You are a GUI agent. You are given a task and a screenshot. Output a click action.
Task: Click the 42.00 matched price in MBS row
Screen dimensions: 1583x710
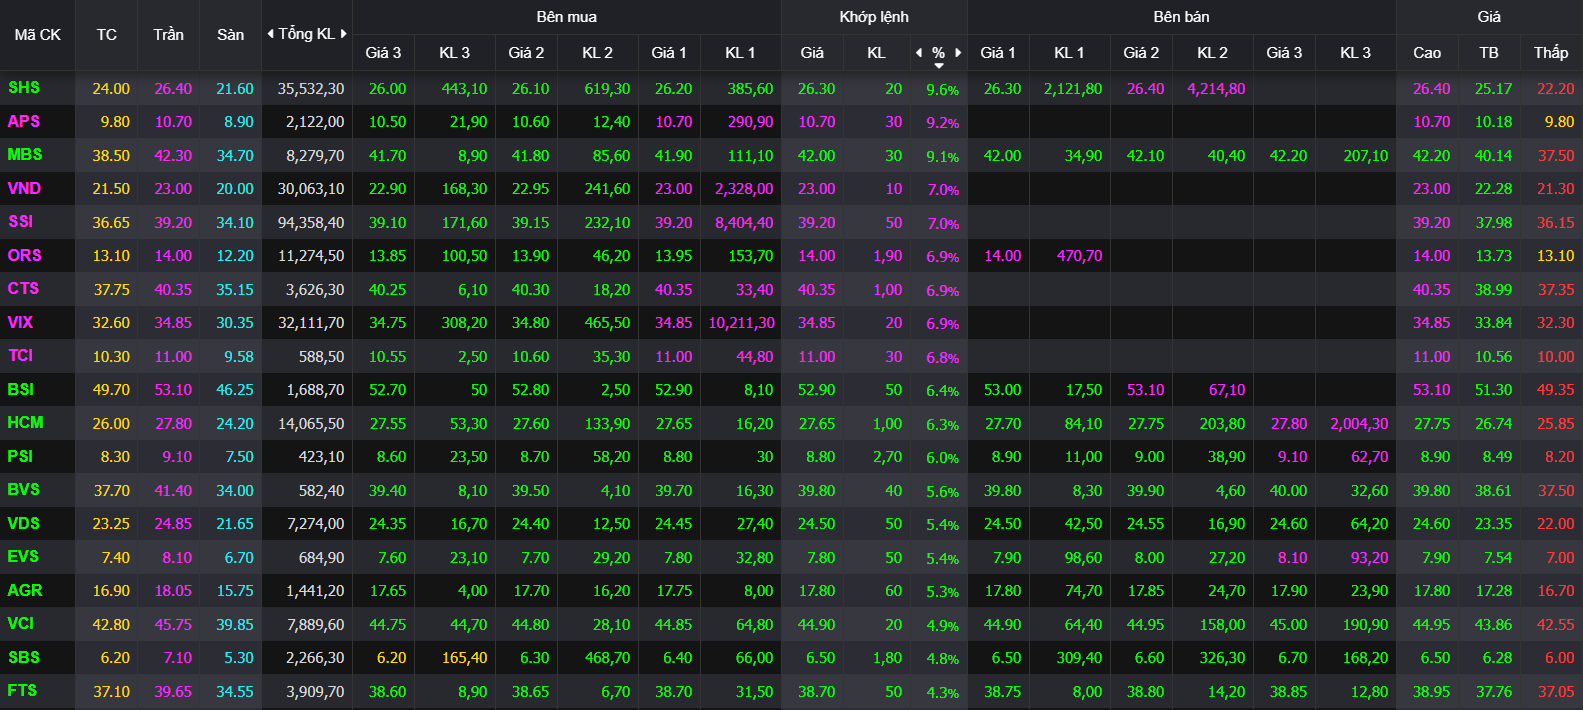pyautogui.click(x=816, y=156)
